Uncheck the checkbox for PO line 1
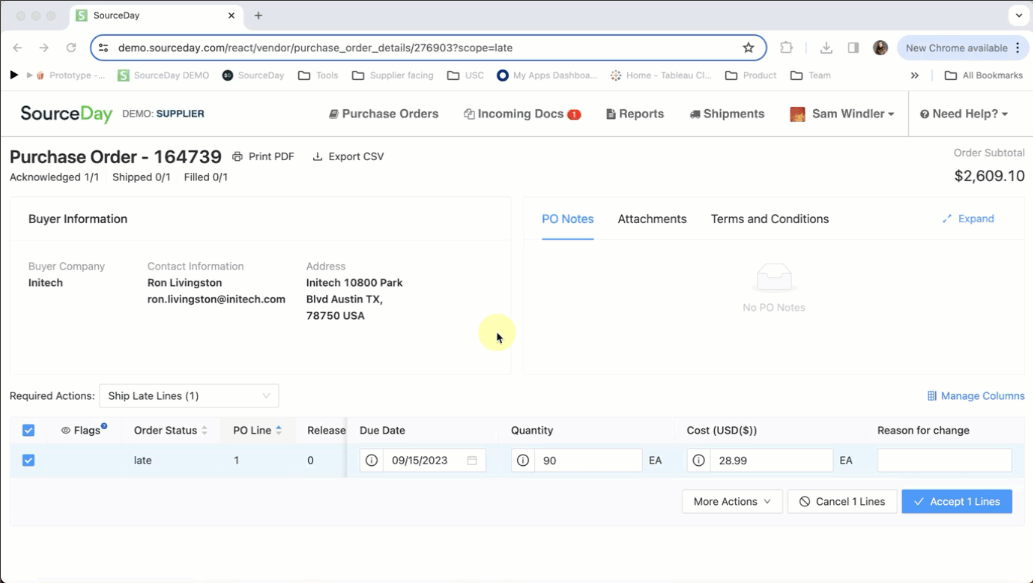Viewport: 1033px width, 583px height. pos(28,460)
